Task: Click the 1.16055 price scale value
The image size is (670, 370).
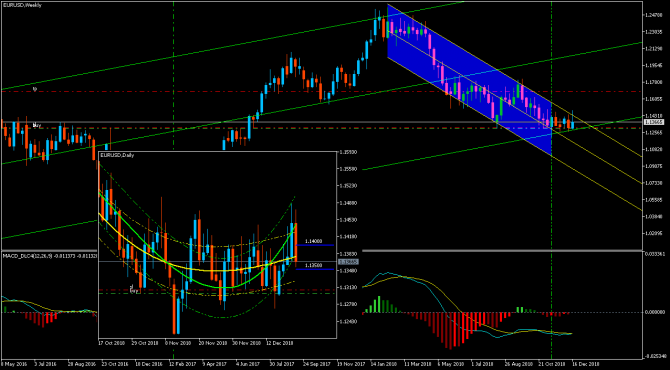Action: (x=653, y=99)
